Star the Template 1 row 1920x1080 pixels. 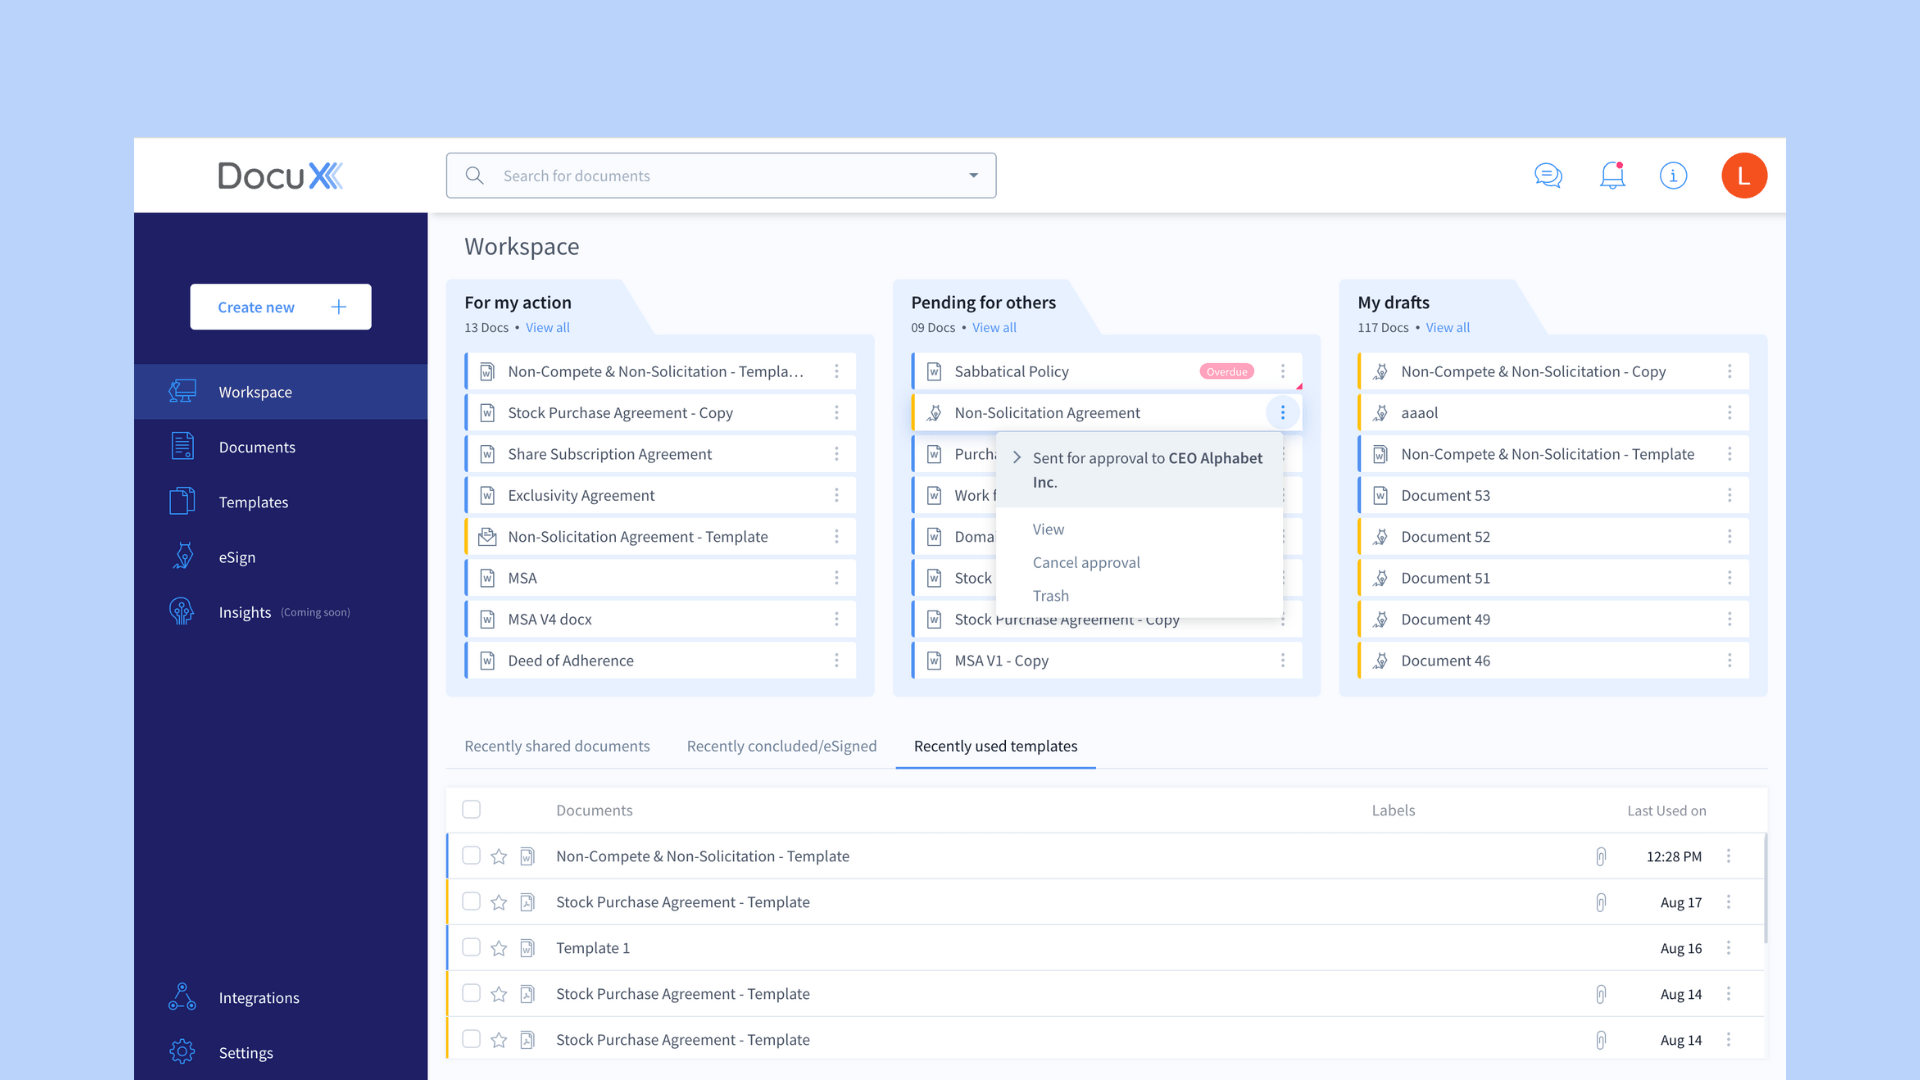click(x=499, y=948)
